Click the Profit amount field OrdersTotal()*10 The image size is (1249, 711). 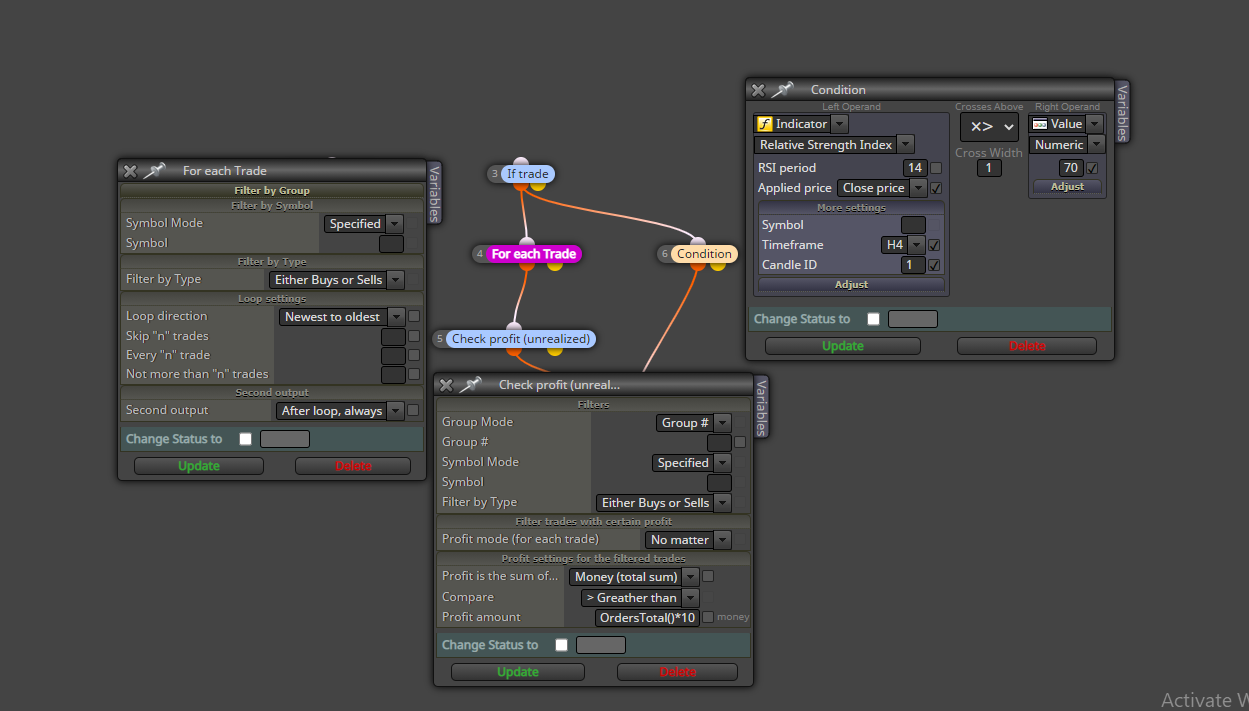click(647, 618)
